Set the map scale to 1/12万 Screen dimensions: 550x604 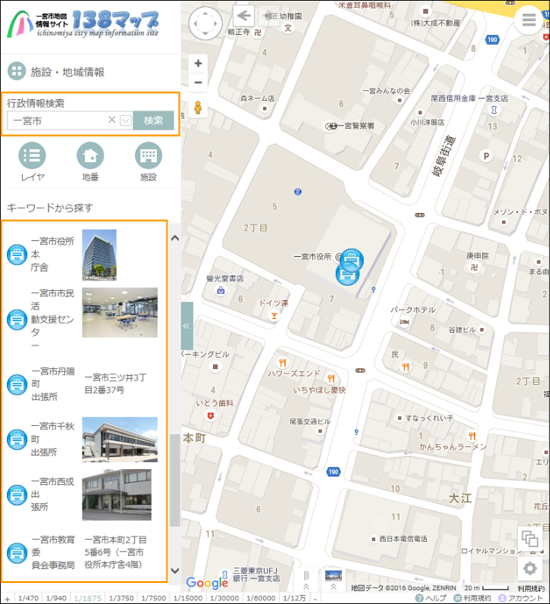coord(294,598)
